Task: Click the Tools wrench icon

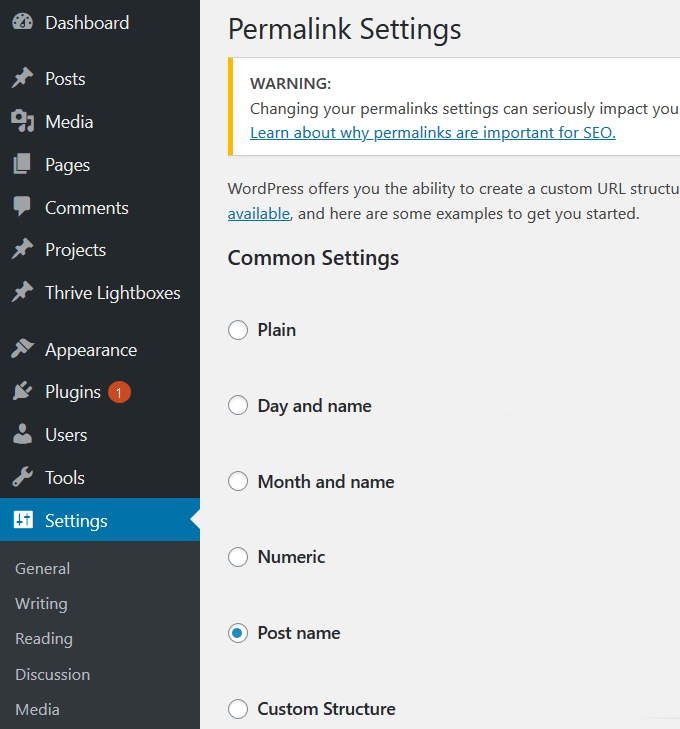Action: pyautogui.click(x=22, y=478)
